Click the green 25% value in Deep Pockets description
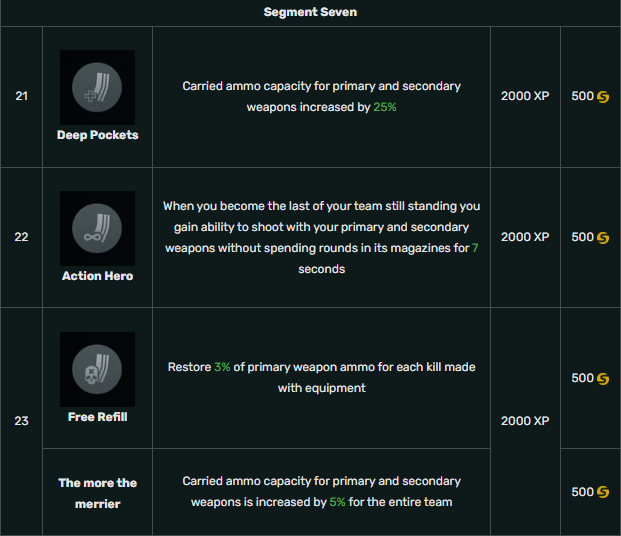Screen dimensions: 621x536 385,107
